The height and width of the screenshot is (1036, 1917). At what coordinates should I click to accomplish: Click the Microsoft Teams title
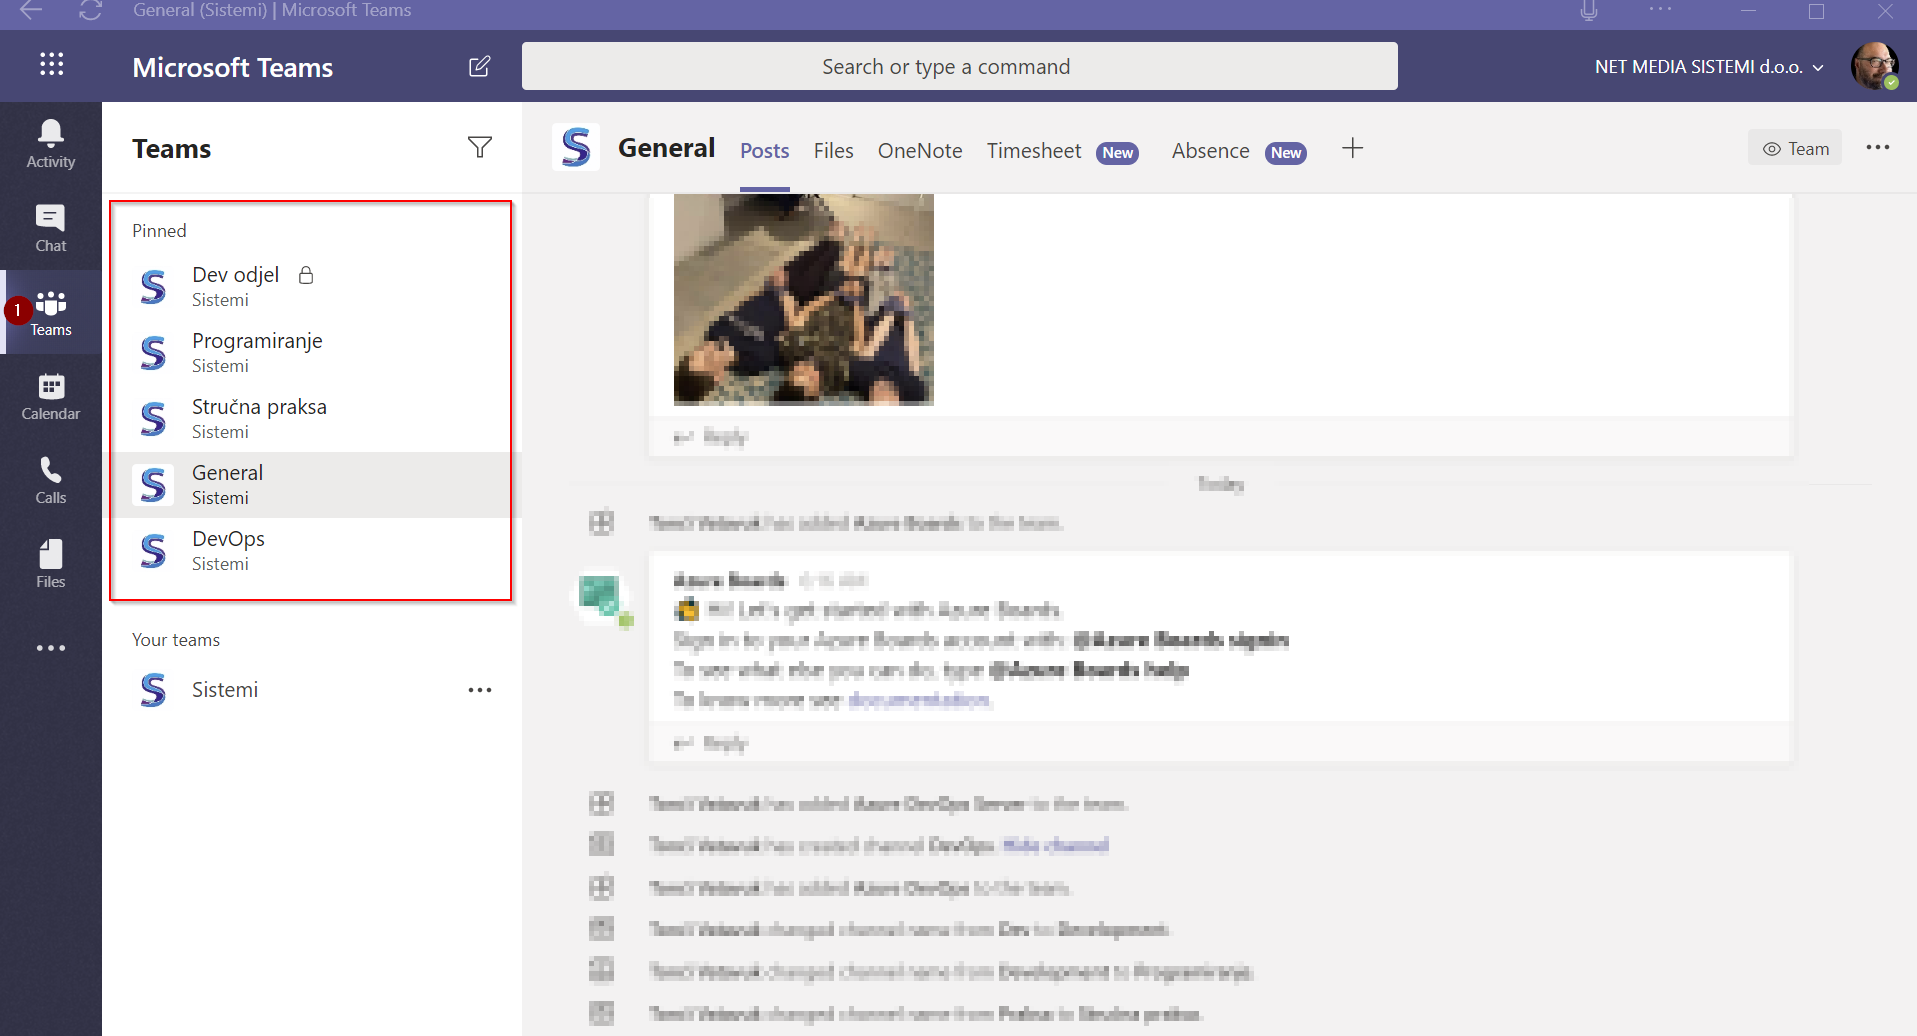(x=233, y=67)
